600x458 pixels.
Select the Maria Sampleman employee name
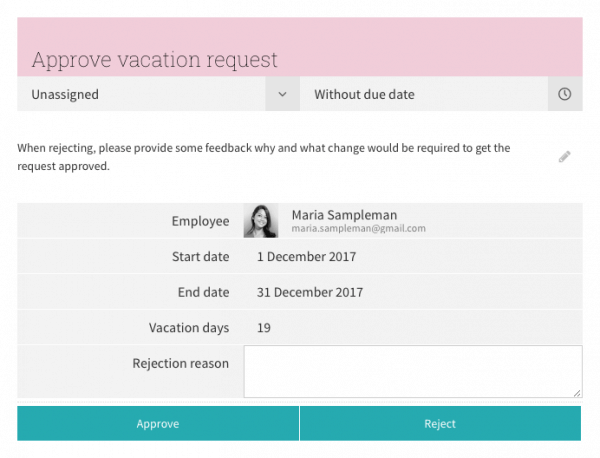[343, 214]
